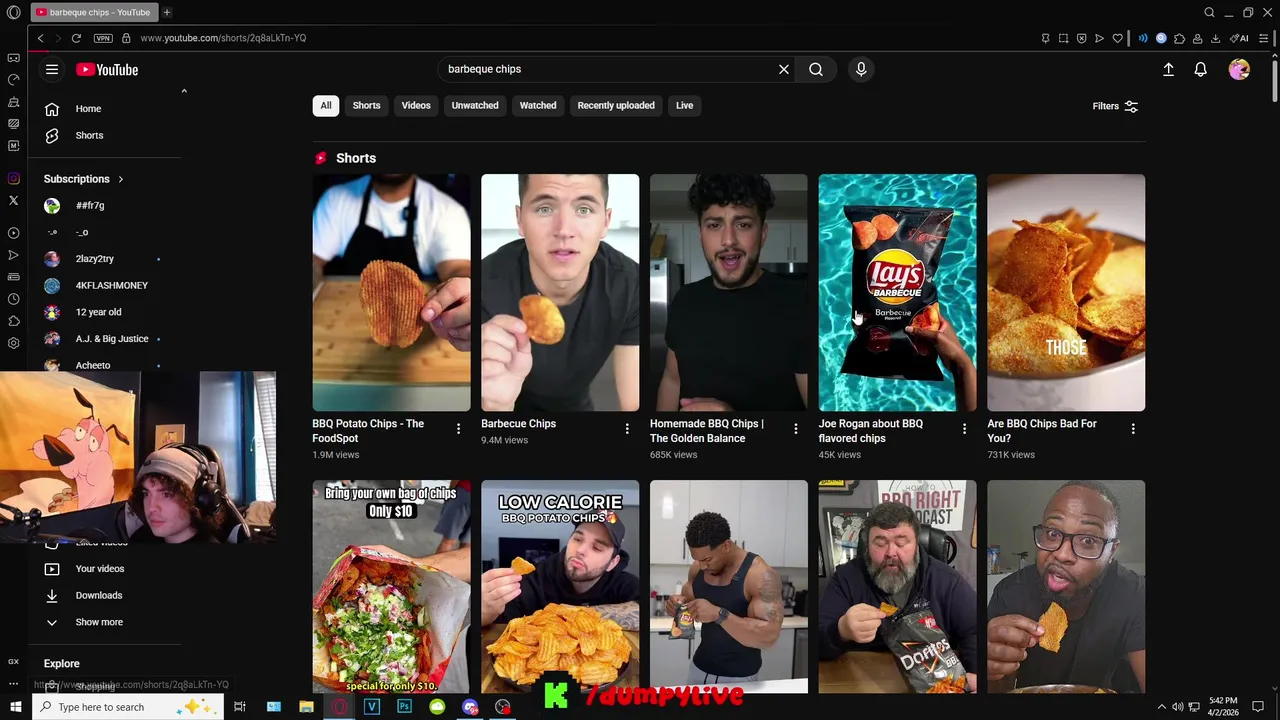Select the Shorts filter chip

tap(366, 105)
